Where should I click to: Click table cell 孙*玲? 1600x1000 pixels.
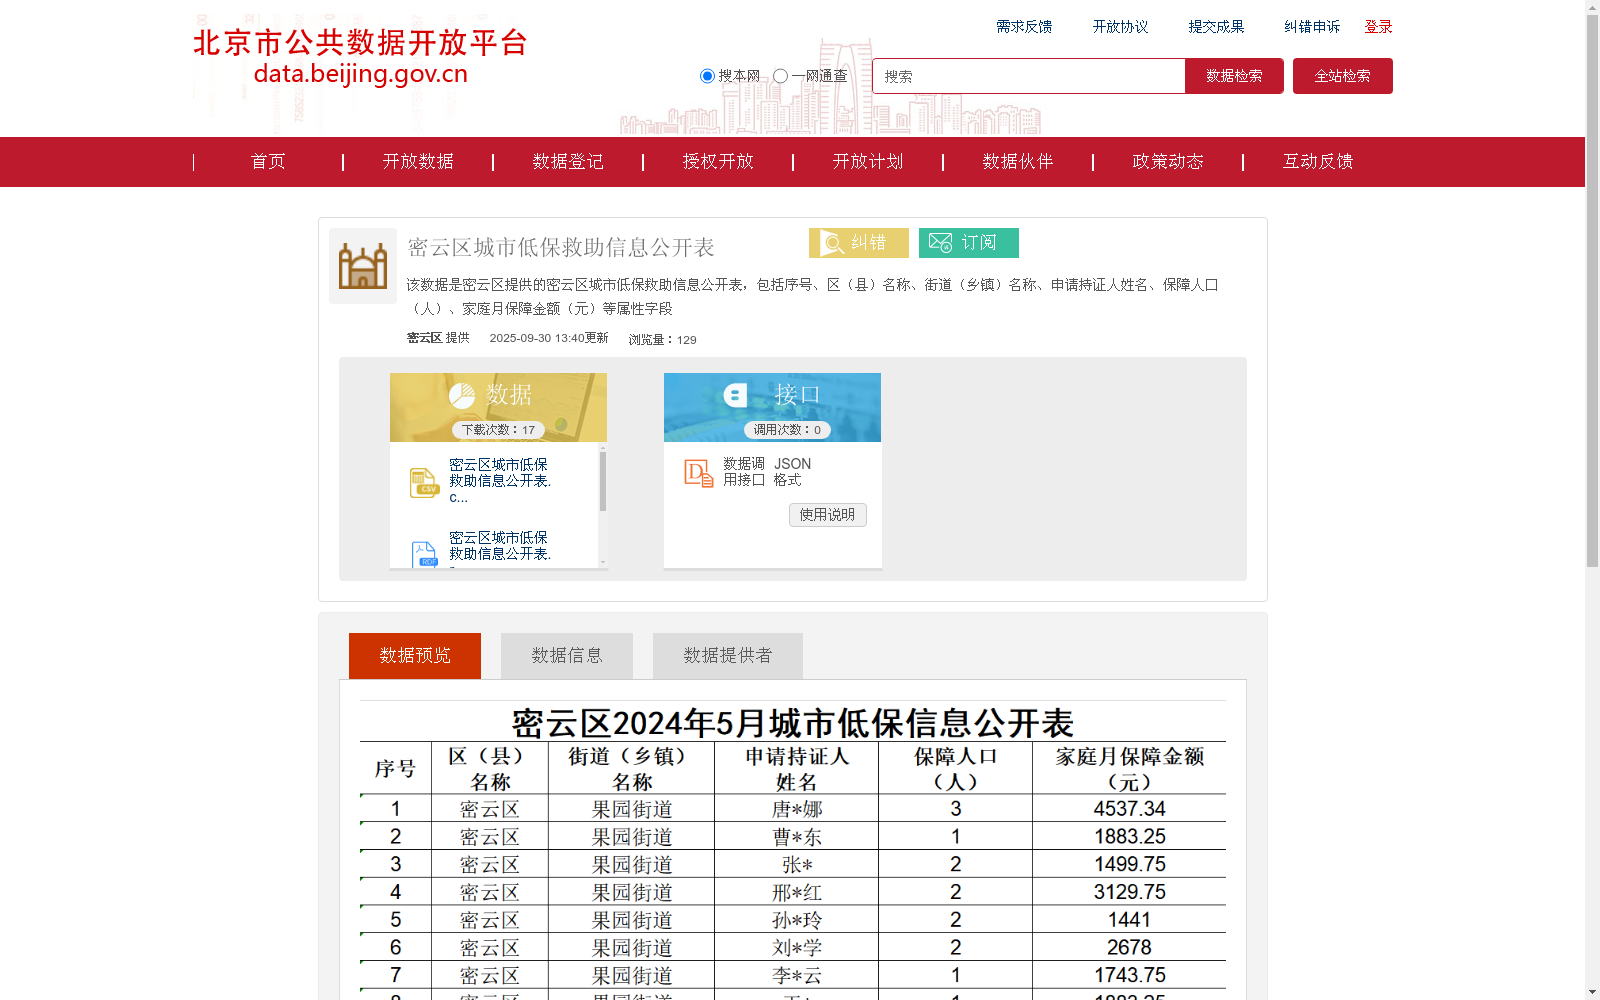point(797,920)
